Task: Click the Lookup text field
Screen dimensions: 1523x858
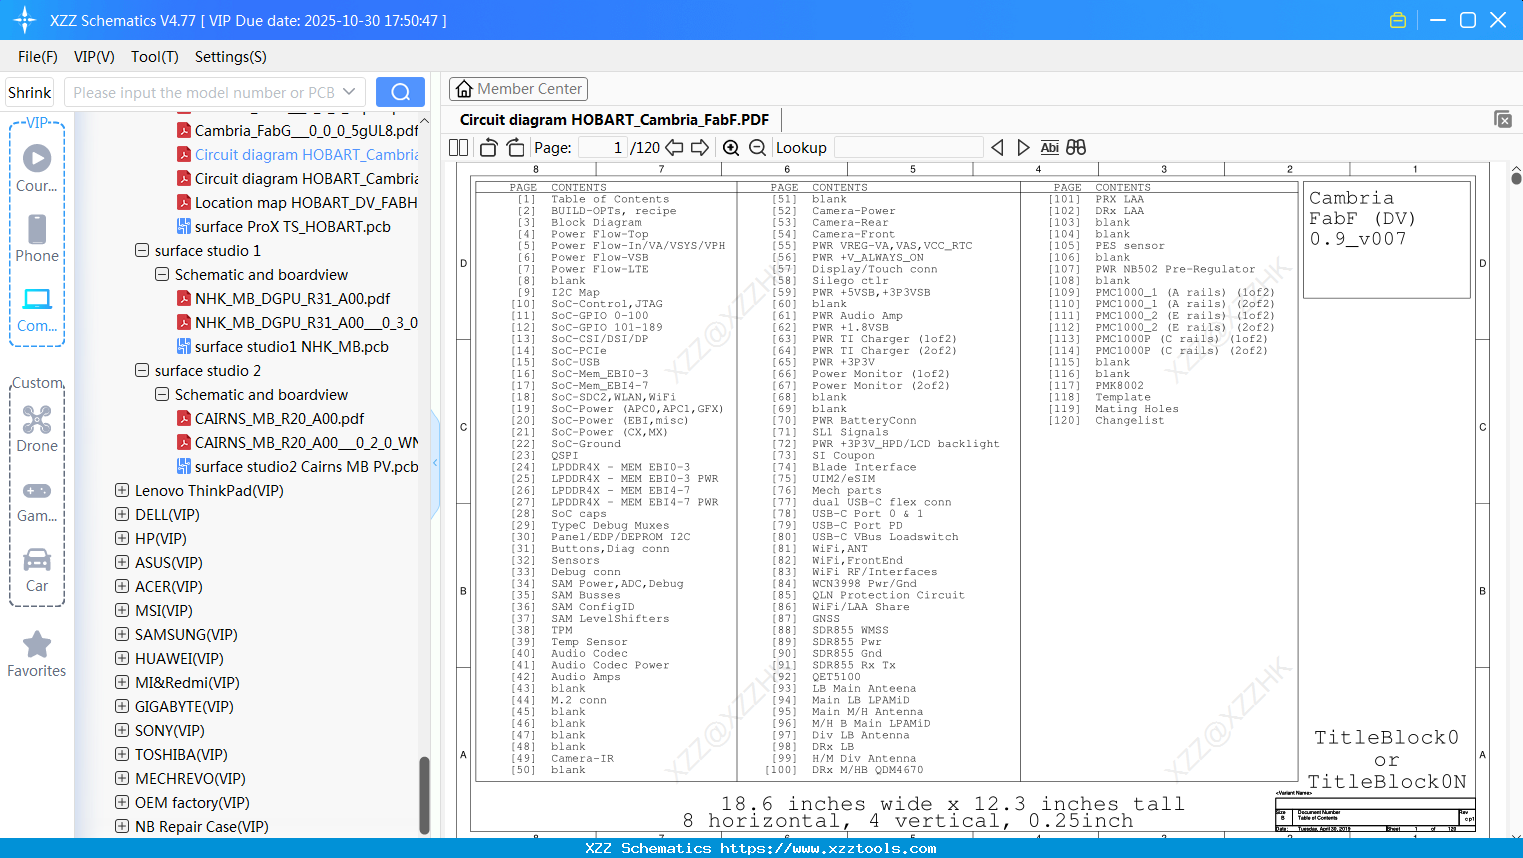Action: (908, 148)
